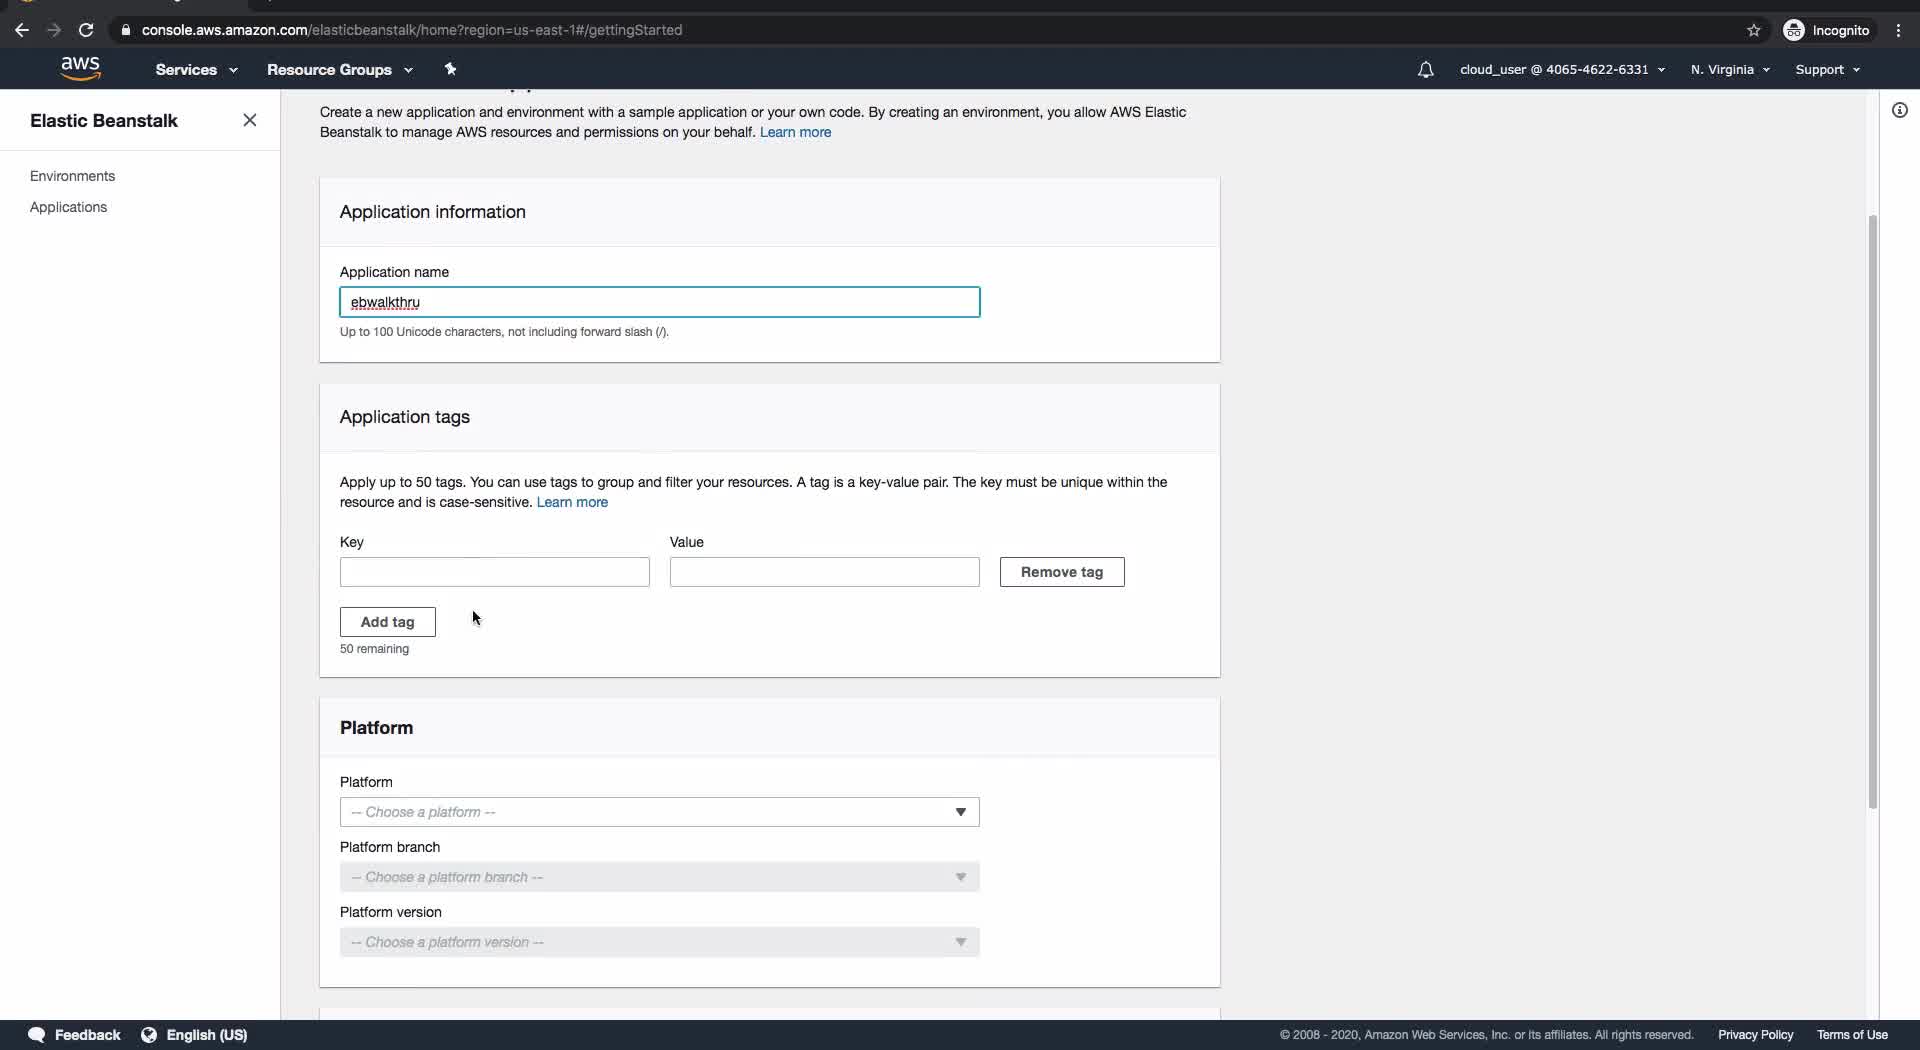Open the Choose a platform dropdown
The width and height of the screenshot is (1920, 1050).
[659, 812]
